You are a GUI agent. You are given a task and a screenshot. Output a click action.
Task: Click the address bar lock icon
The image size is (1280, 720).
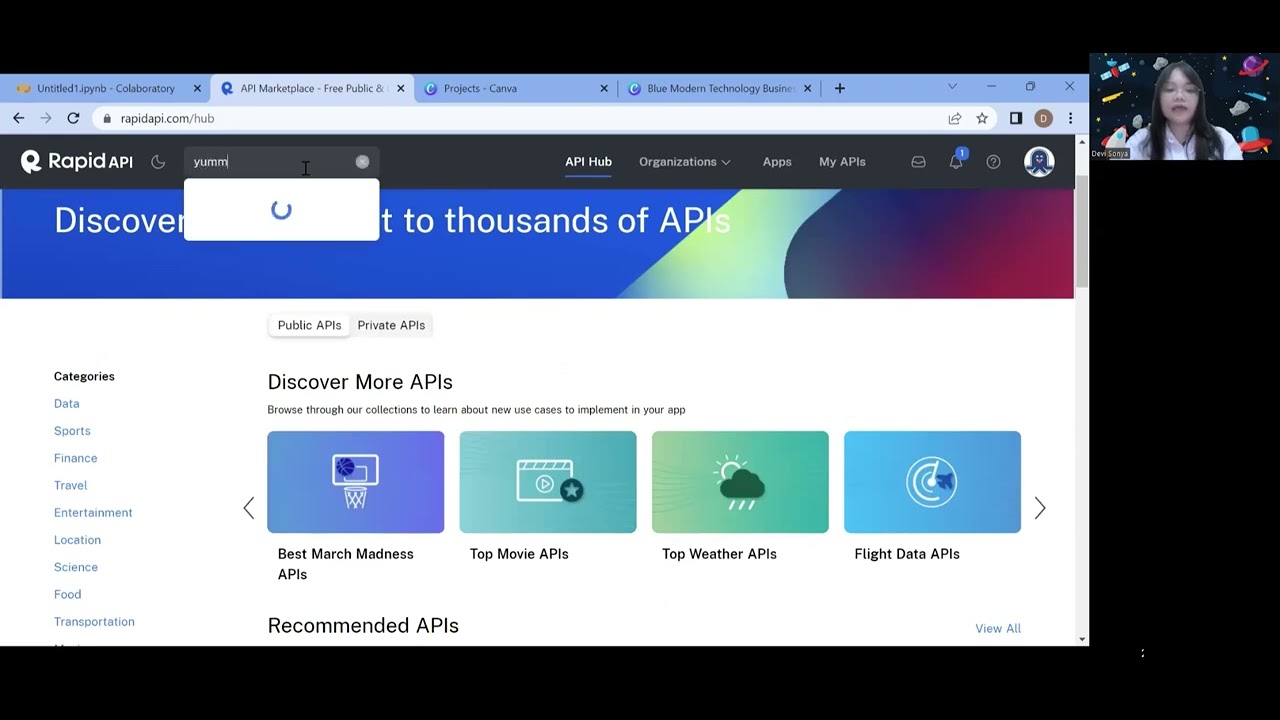click(108, 118)
